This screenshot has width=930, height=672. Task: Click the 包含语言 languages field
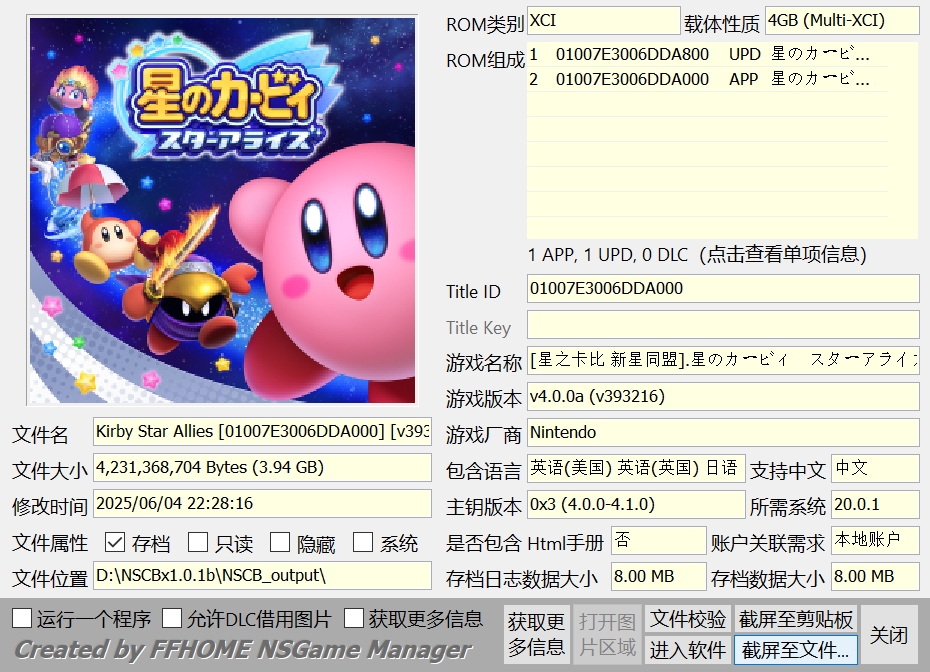(636, 469)
